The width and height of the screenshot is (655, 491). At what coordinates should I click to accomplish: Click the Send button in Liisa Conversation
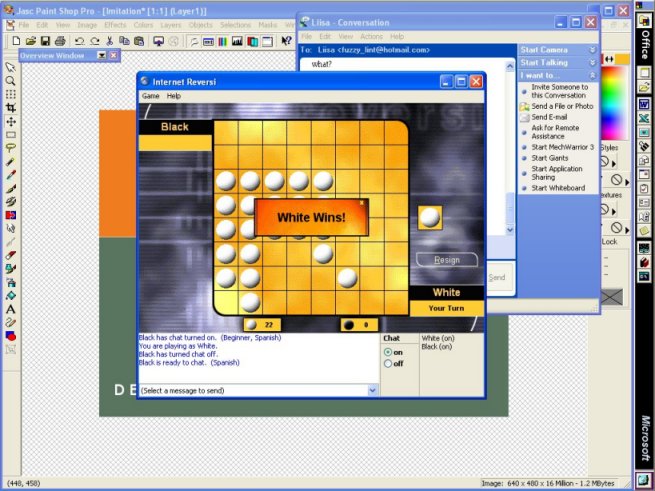pyautogui.click(x=497, y=277)
